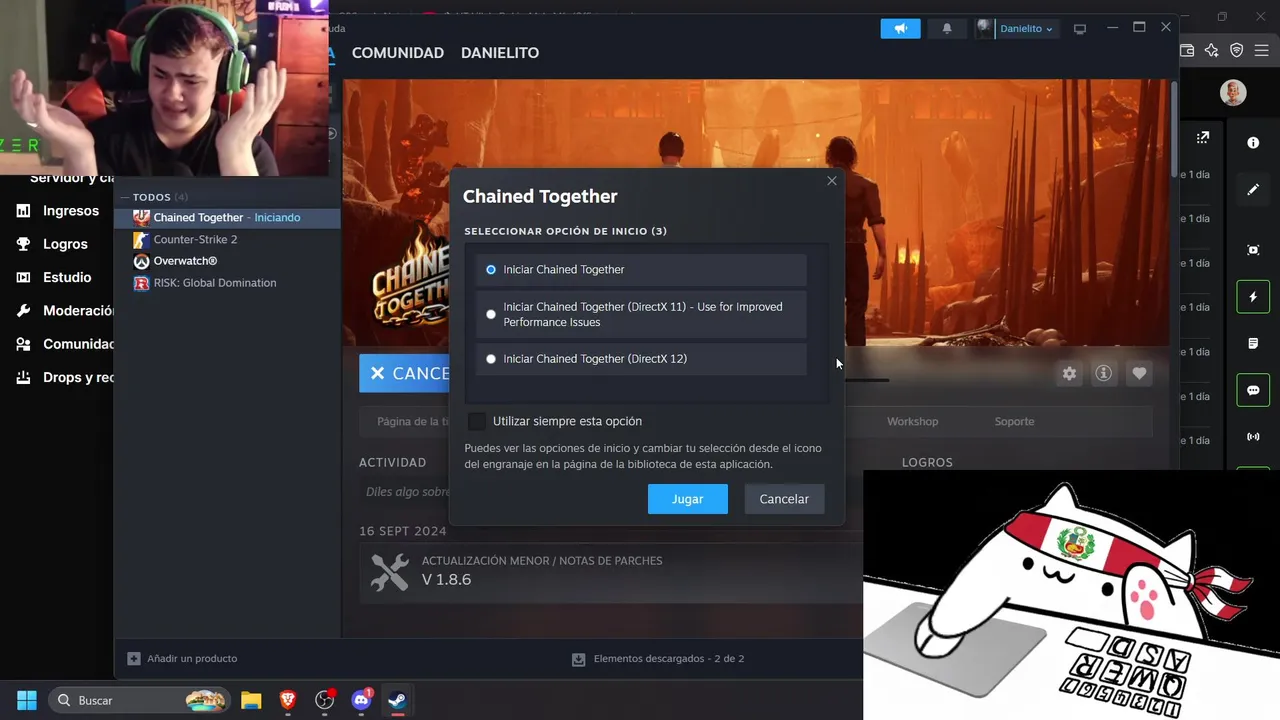Click the pop-out arrow icon in browser panel
1280x720 pixels.
1202,137
